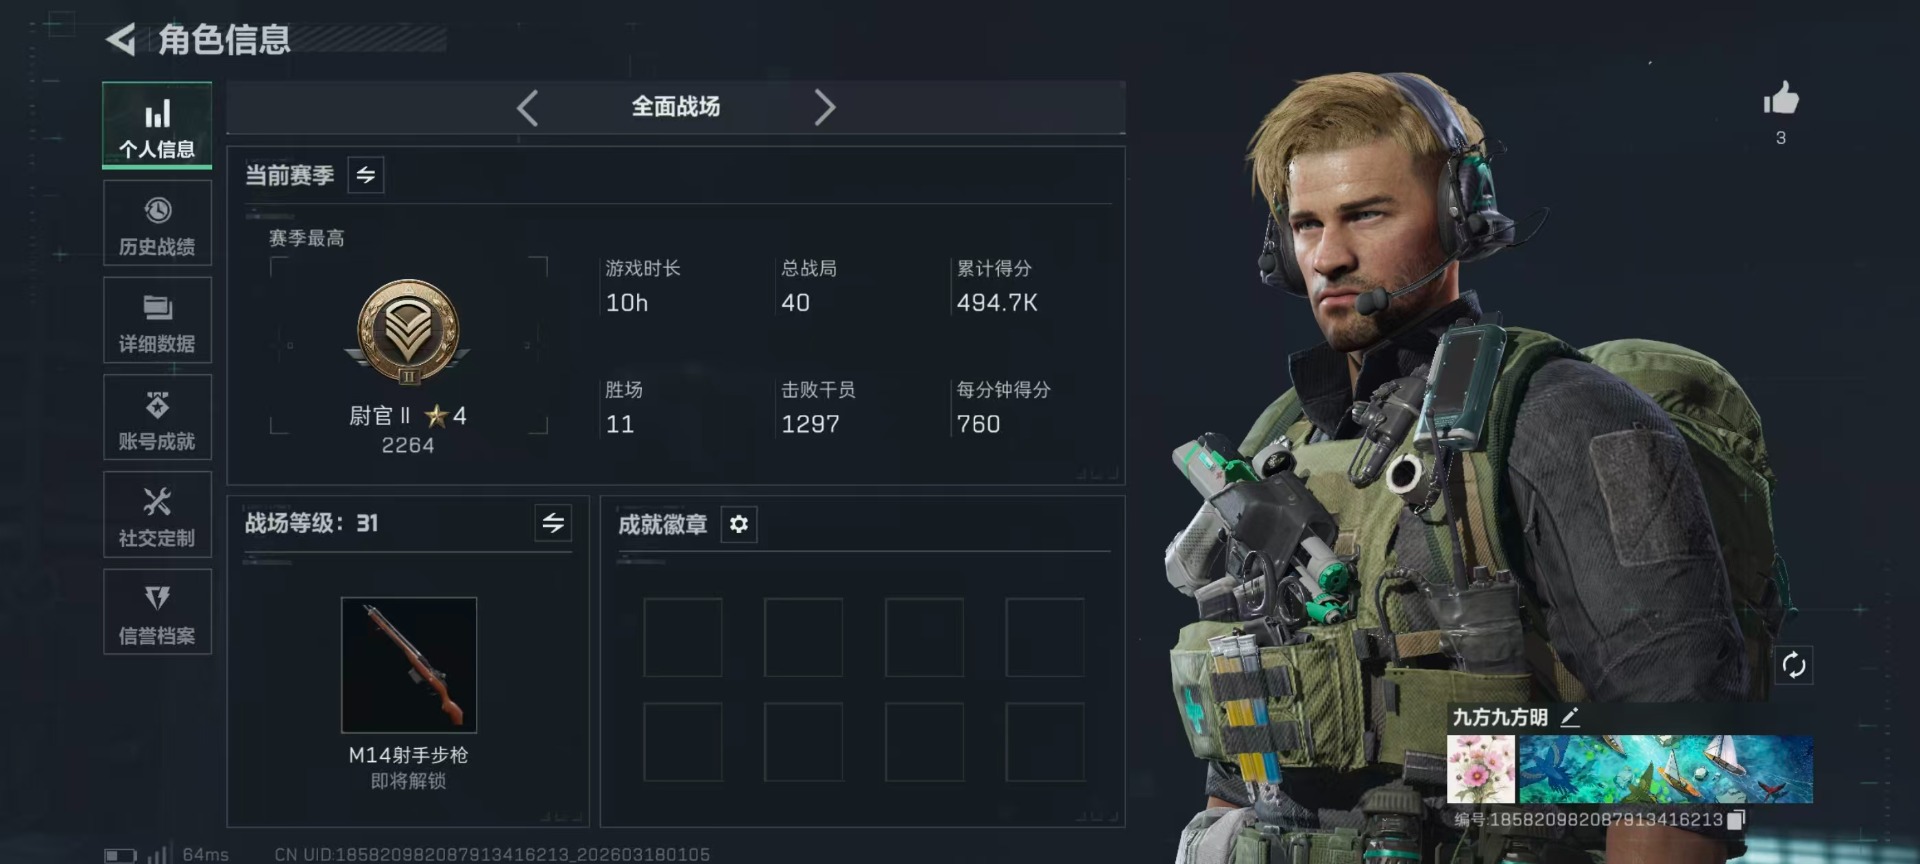Edit nickname 九方九方明 with pencil icon
The width and height of the screenshot is (1920, 864).
[1570, 717]
